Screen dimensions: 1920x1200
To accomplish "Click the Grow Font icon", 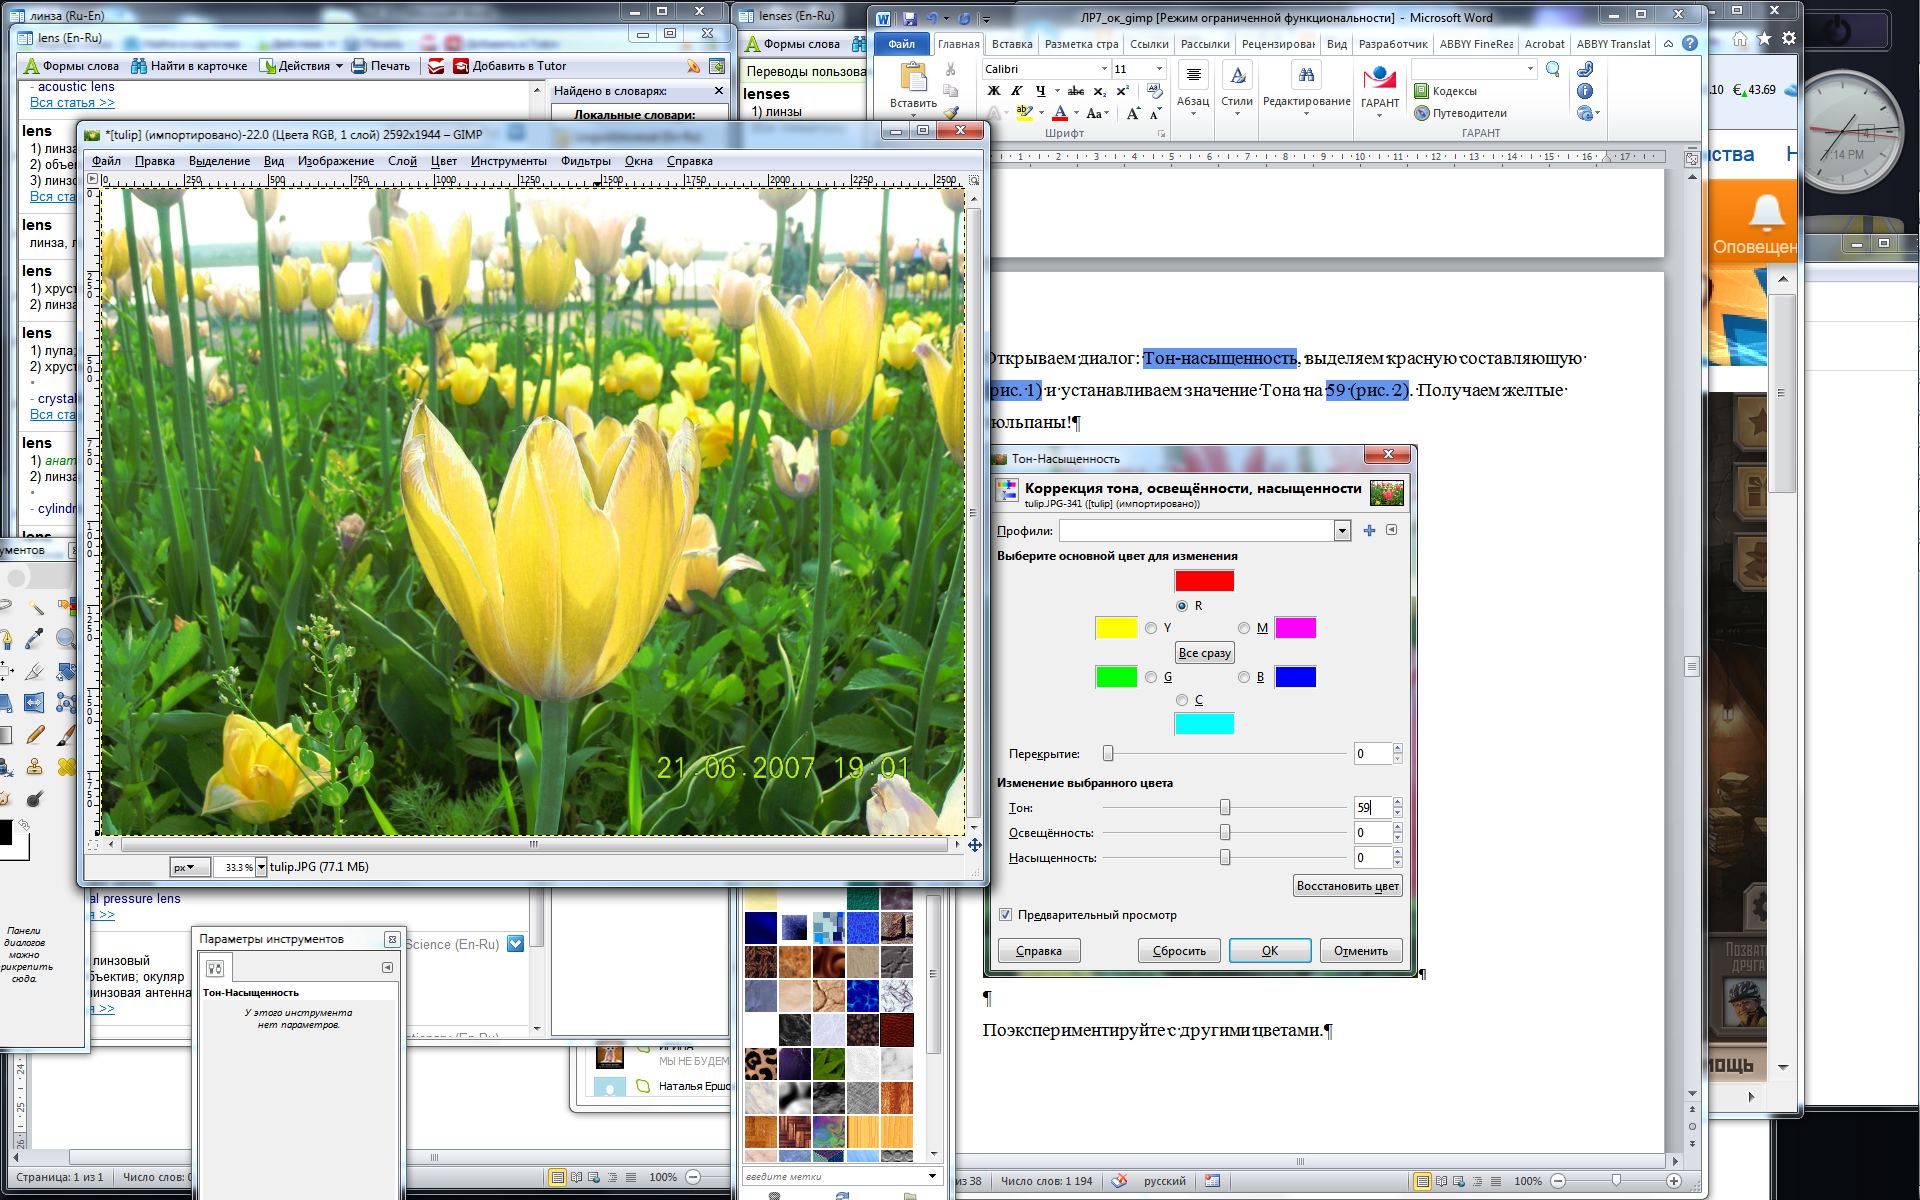I will 1134,113.
